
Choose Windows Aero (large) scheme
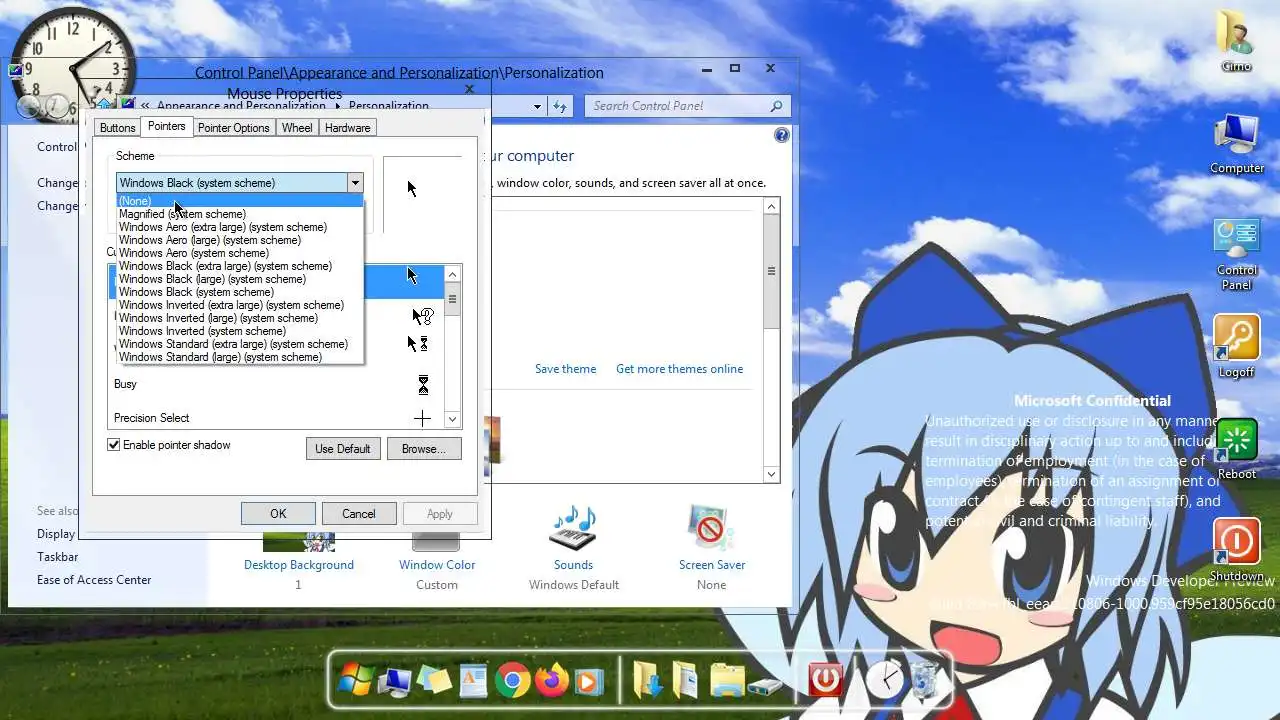pyautogui.click(x=239, y=240)
